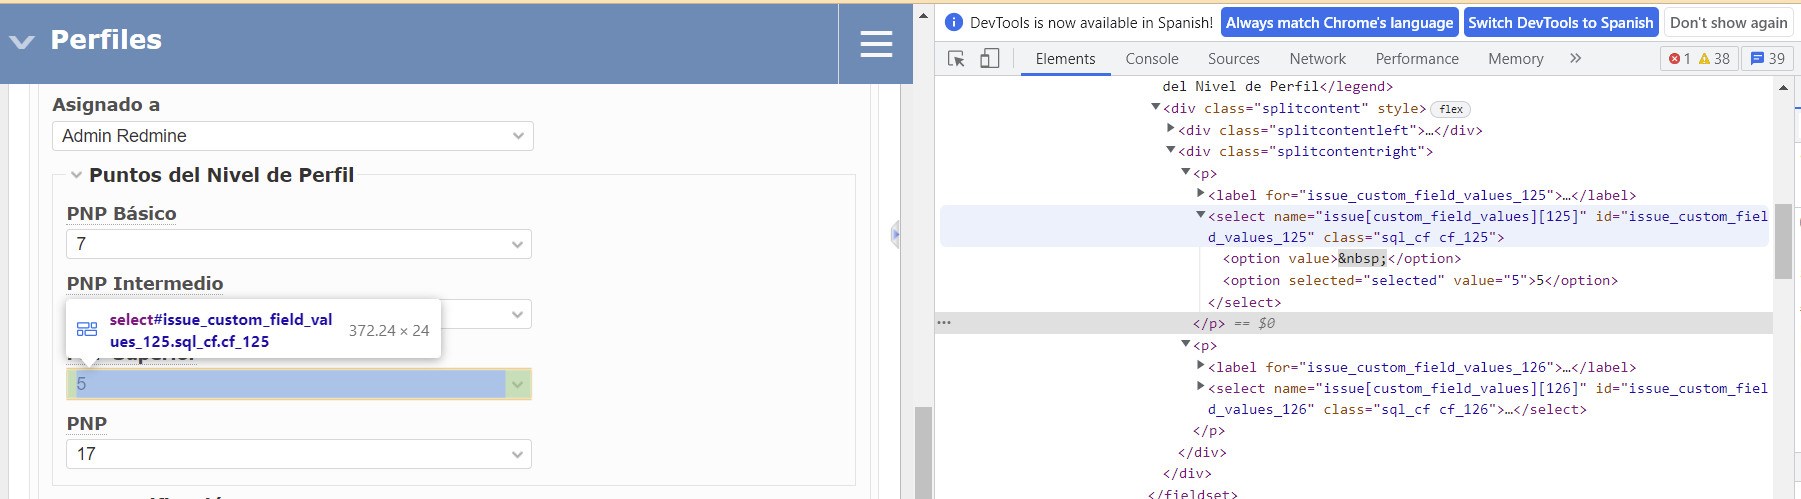Screen dimensions: 1801x499
Task: Expand the select cf_126 node
Action: point(1201,387)
